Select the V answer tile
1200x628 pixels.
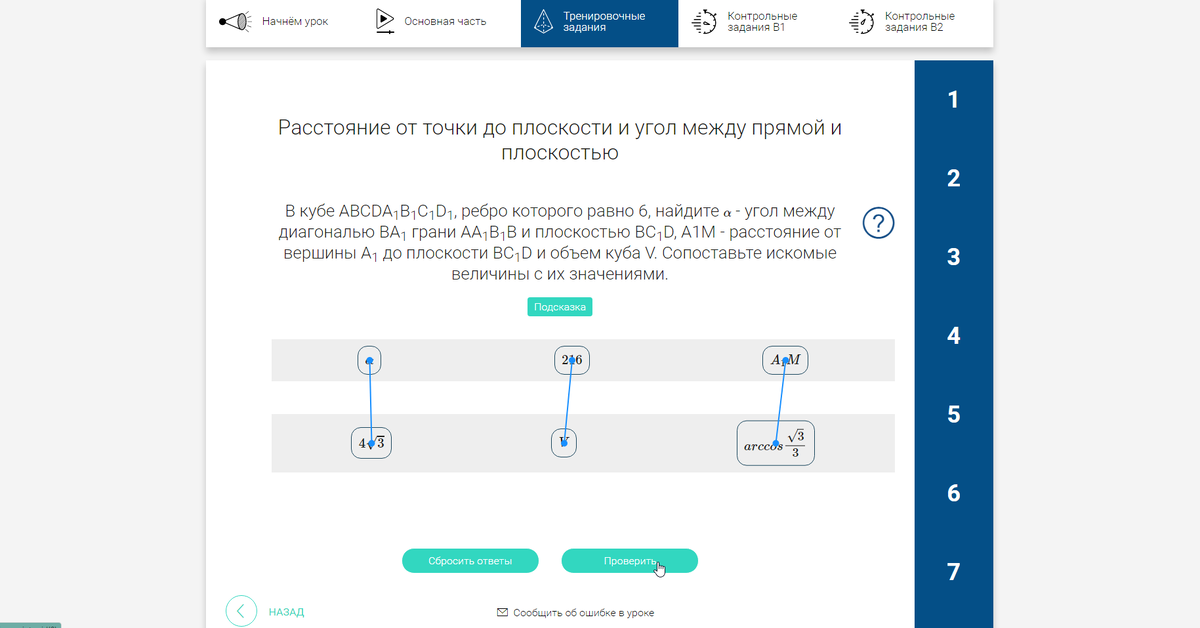pos(564,442)
